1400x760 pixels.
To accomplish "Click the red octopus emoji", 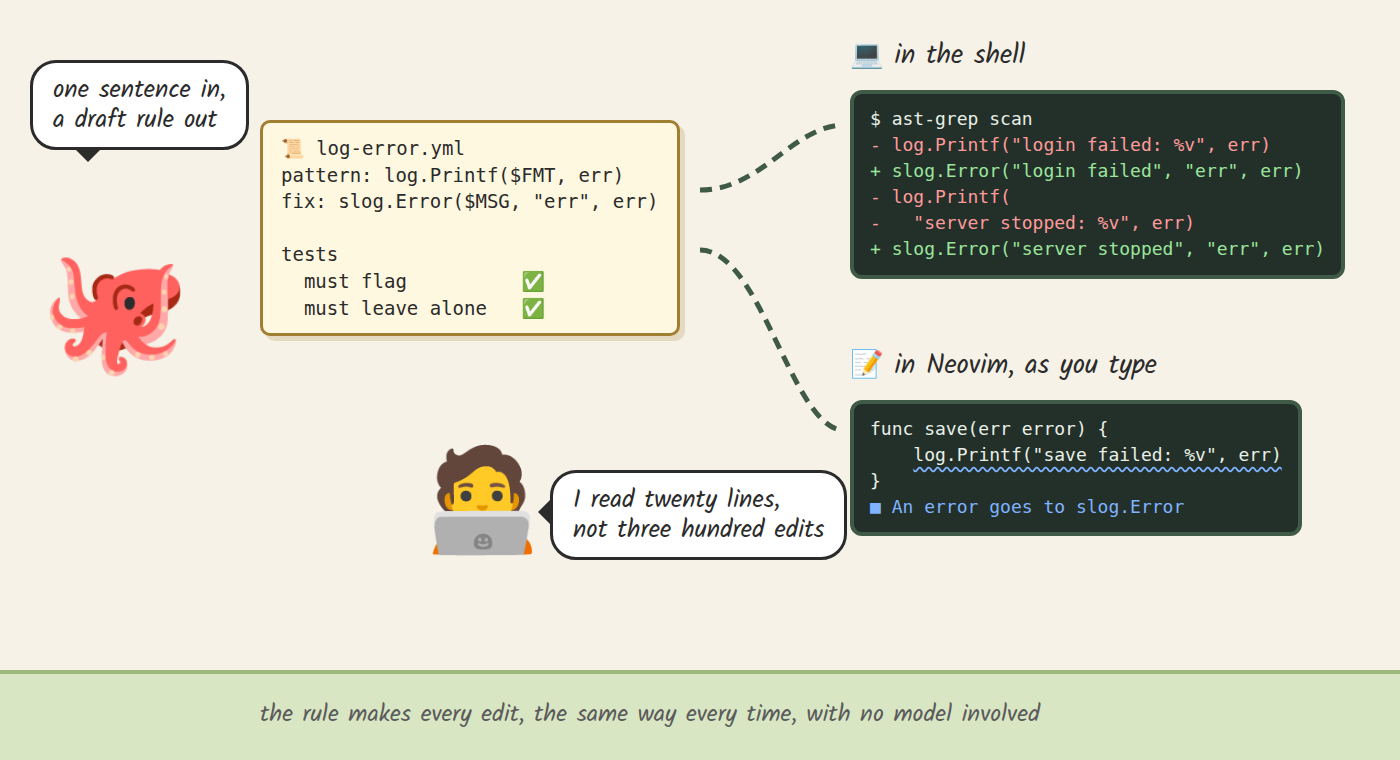I will [115, 315].
